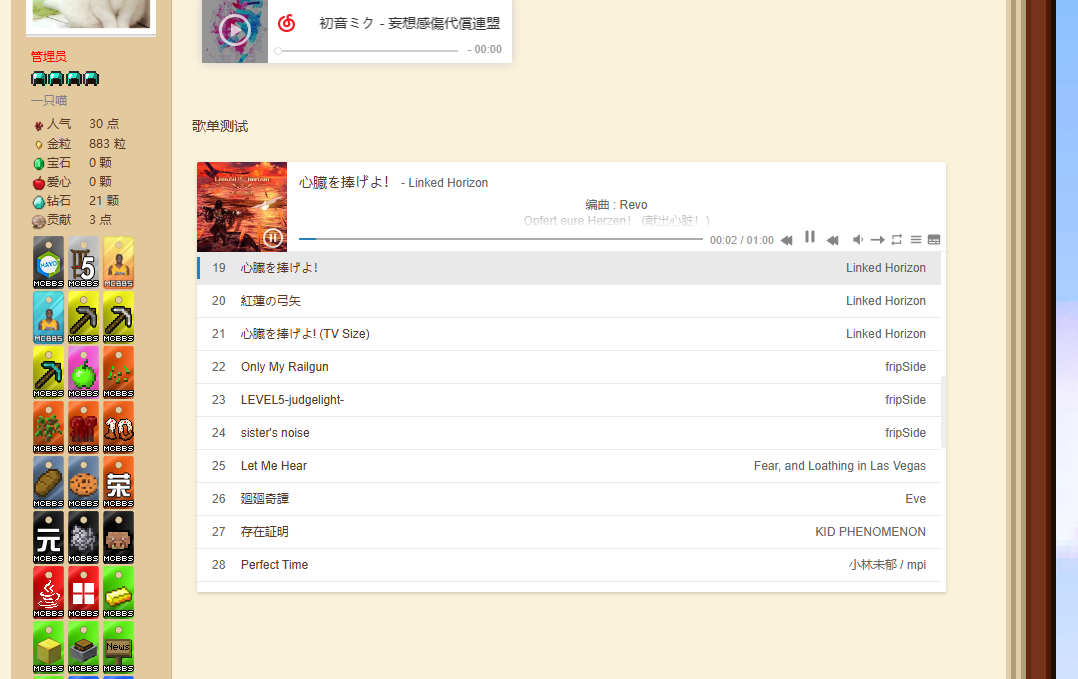This screenshot has width=1078, height=679.
Task: Click the brown pig-face medal
Action: (118, 537)
